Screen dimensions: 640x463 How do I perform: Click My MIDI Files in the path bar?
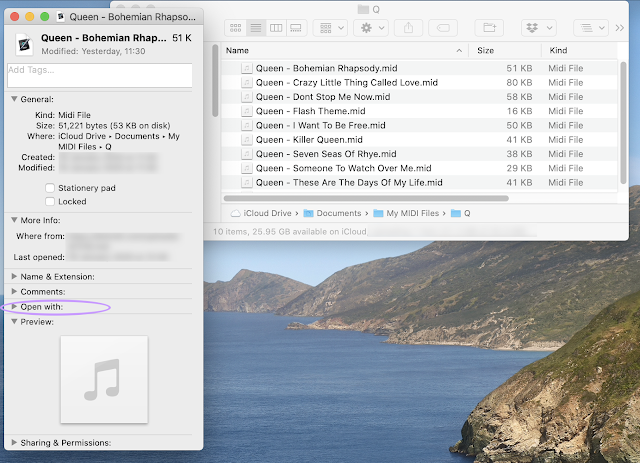click(407, 213)
